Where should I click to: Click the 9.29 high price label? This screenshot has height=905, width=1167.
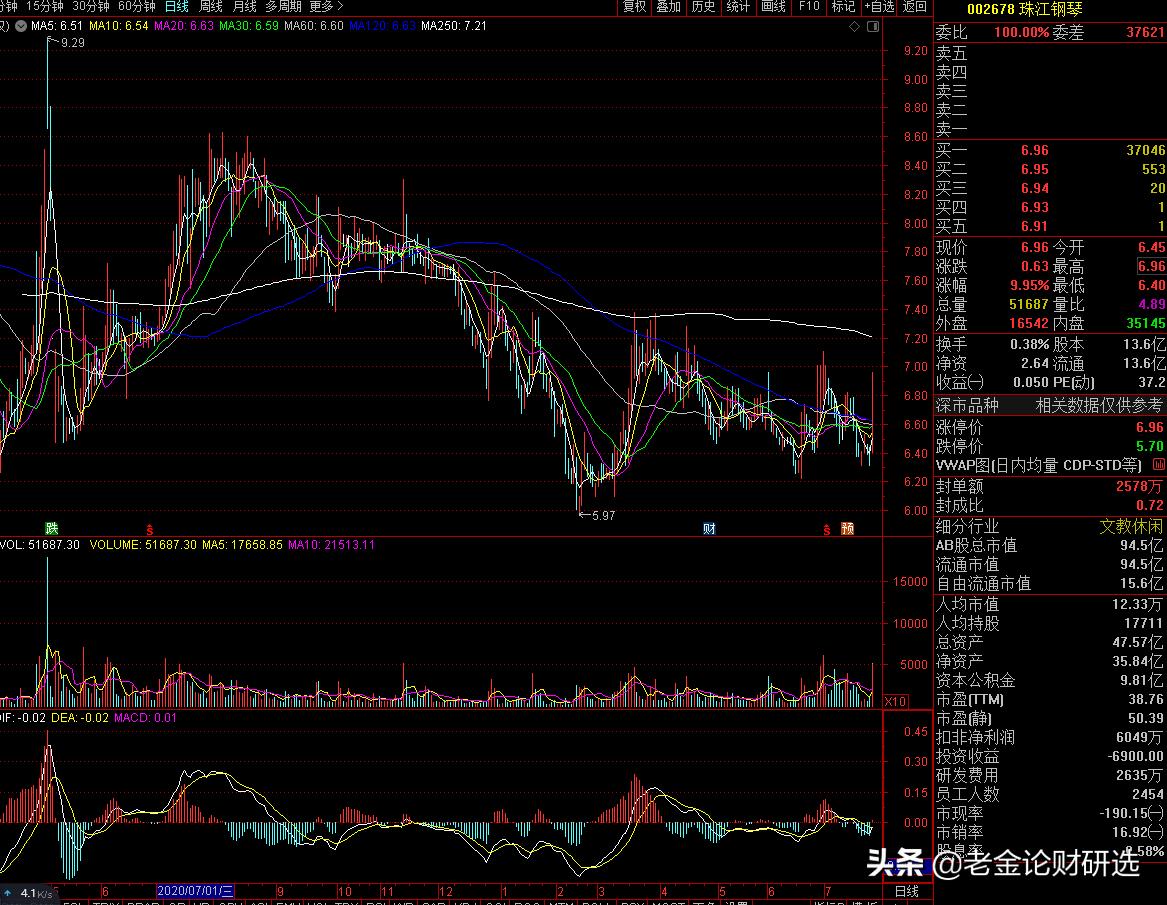click(72, 43)
